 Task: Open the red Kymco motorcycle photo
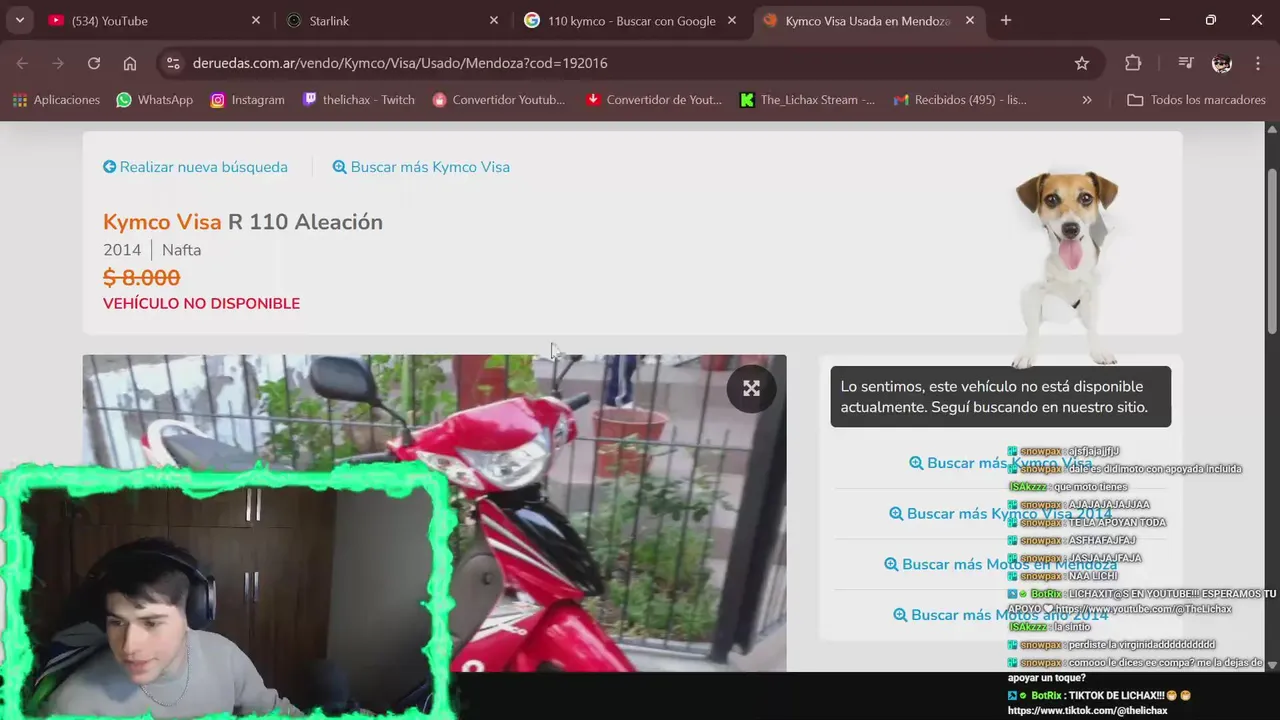[434, 513]
